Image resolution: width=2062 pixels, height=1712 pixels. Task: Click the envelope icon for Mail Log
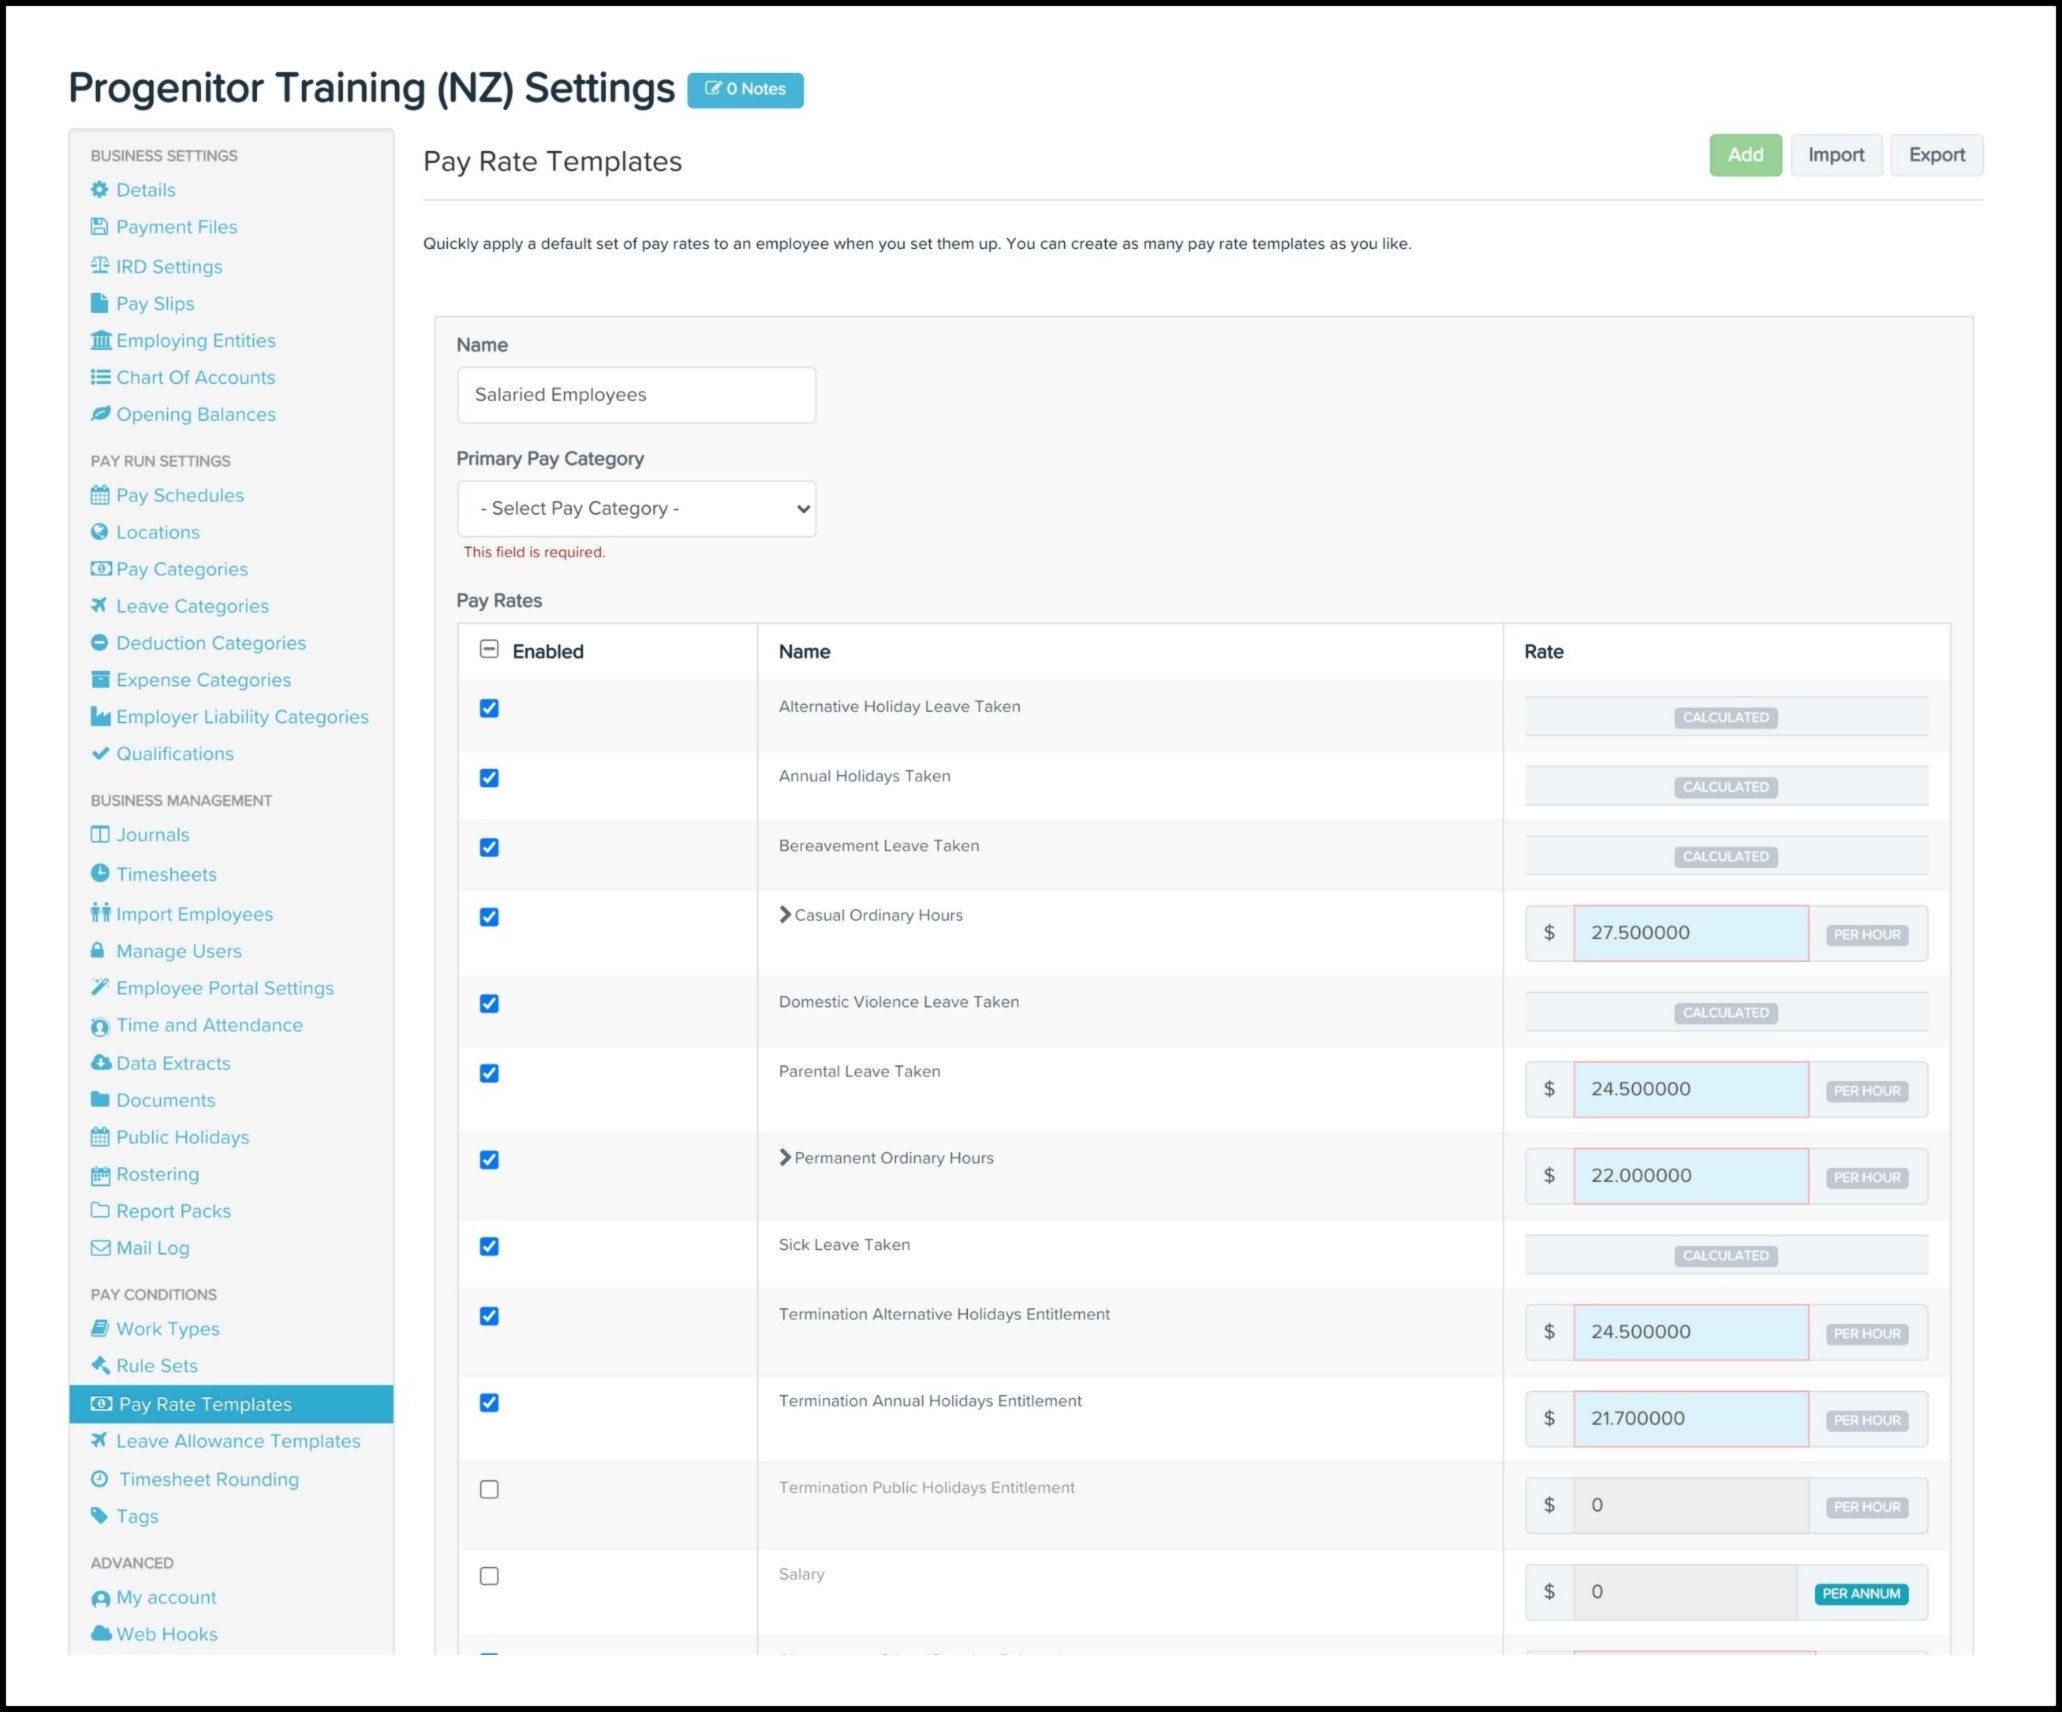(x=100, y=1248)
